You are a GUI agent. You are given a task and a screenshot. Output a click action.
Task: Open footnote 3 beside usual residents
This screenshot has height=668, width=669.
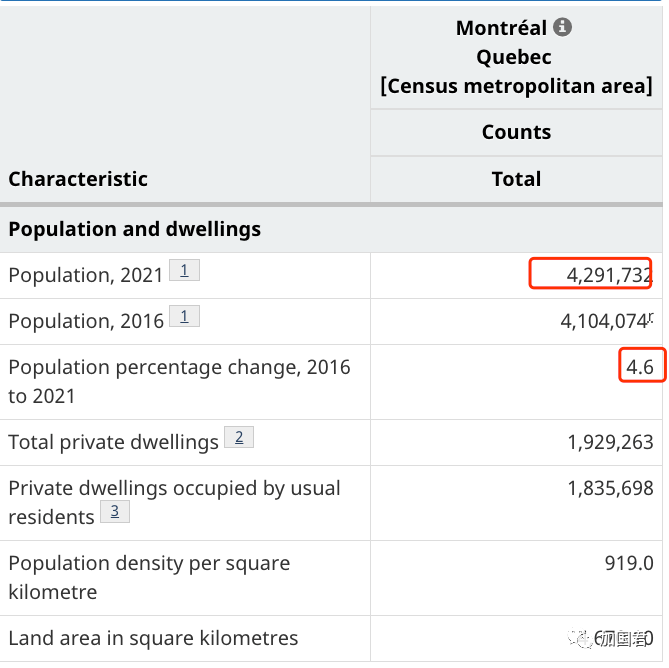(114, 512)
